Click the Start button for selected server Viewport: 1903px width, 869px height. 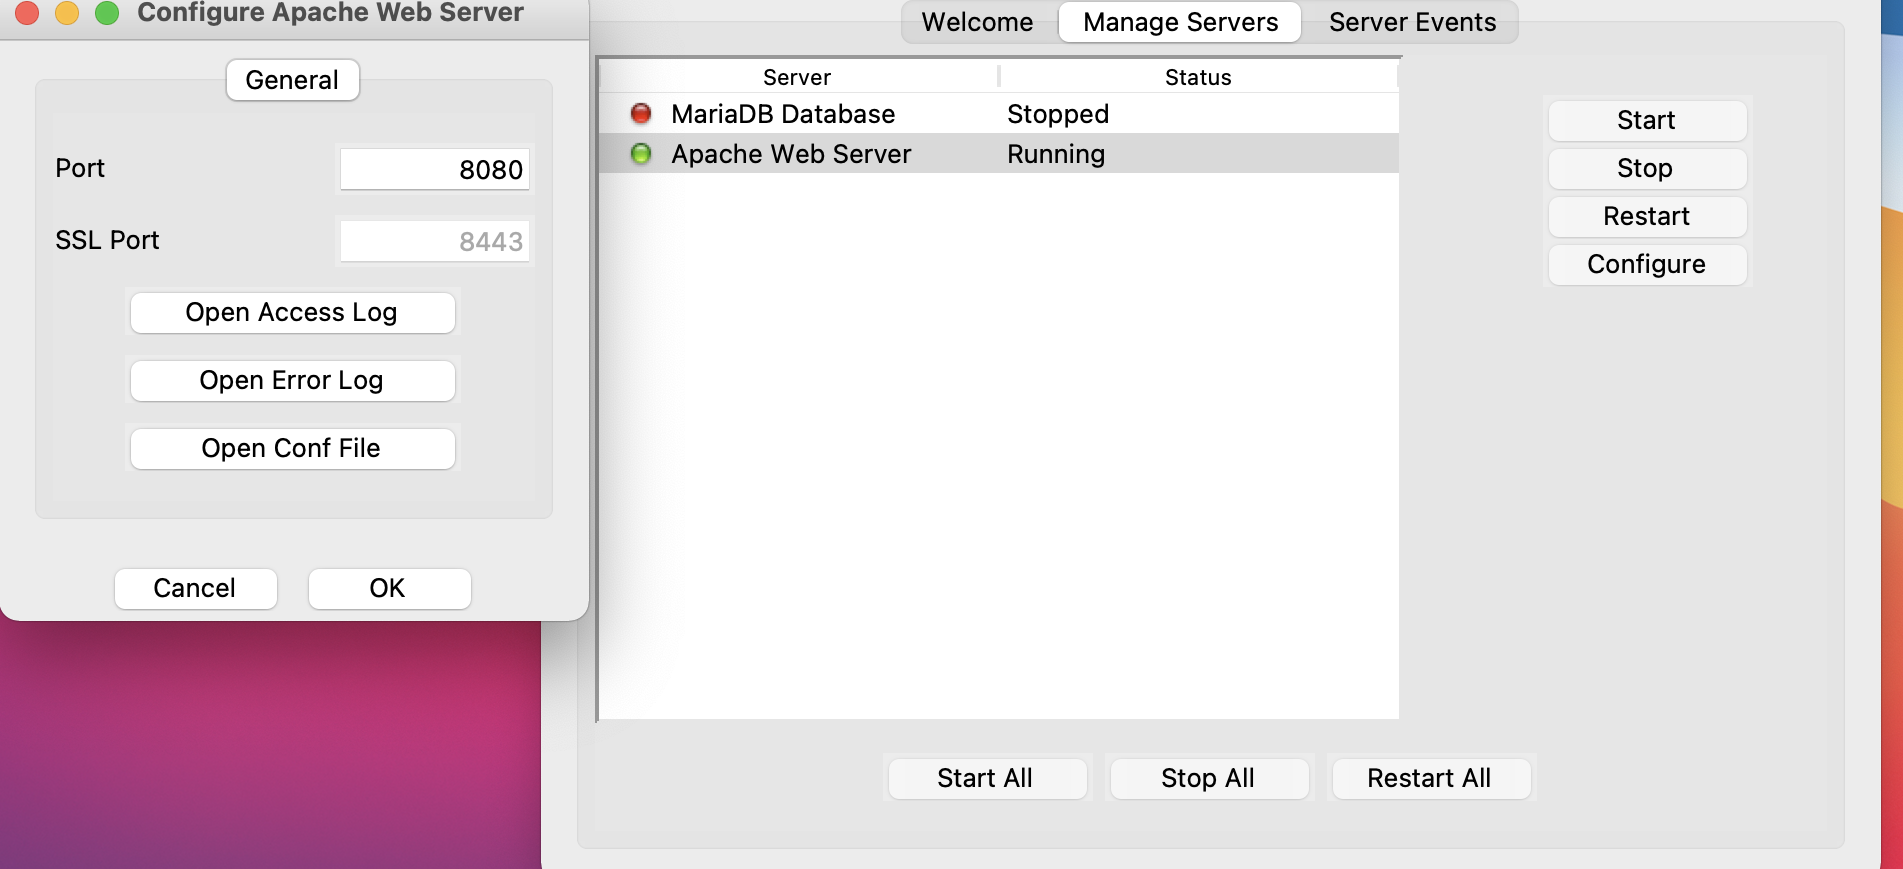coord(1647,120)
